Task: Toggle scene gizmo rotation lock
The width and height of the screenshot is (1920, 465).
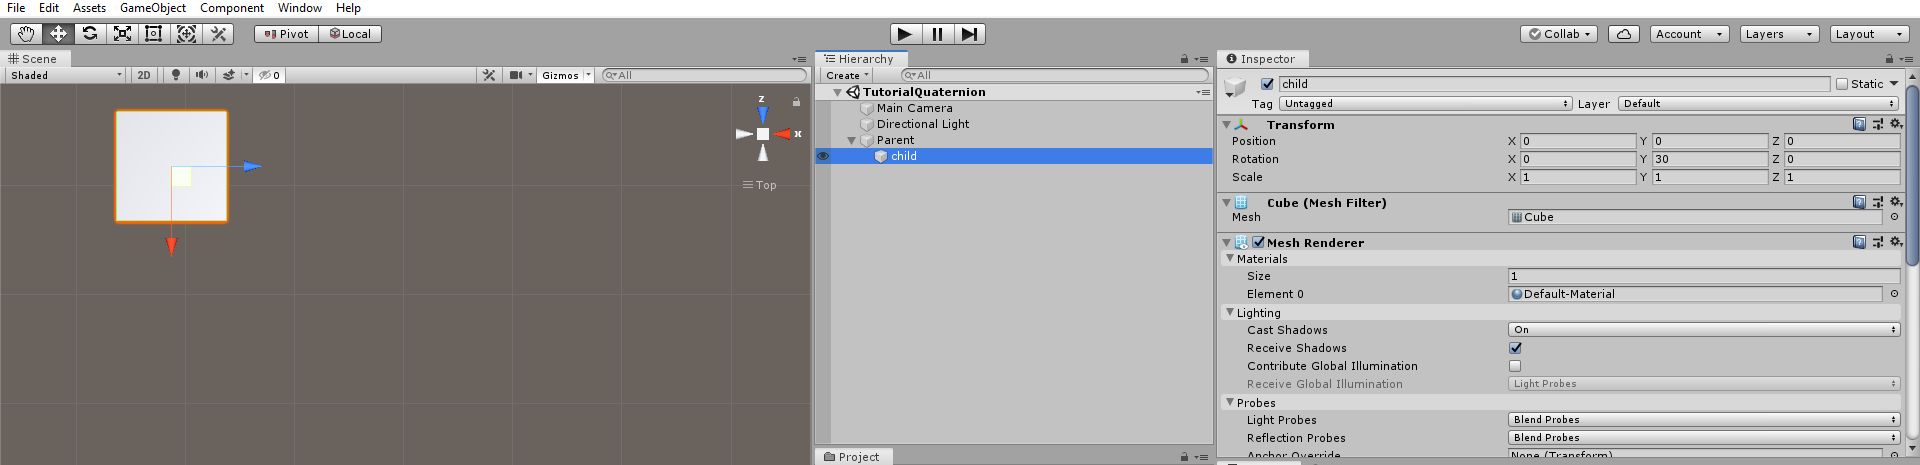Action: pyautogui.click(x=796, y=102)
